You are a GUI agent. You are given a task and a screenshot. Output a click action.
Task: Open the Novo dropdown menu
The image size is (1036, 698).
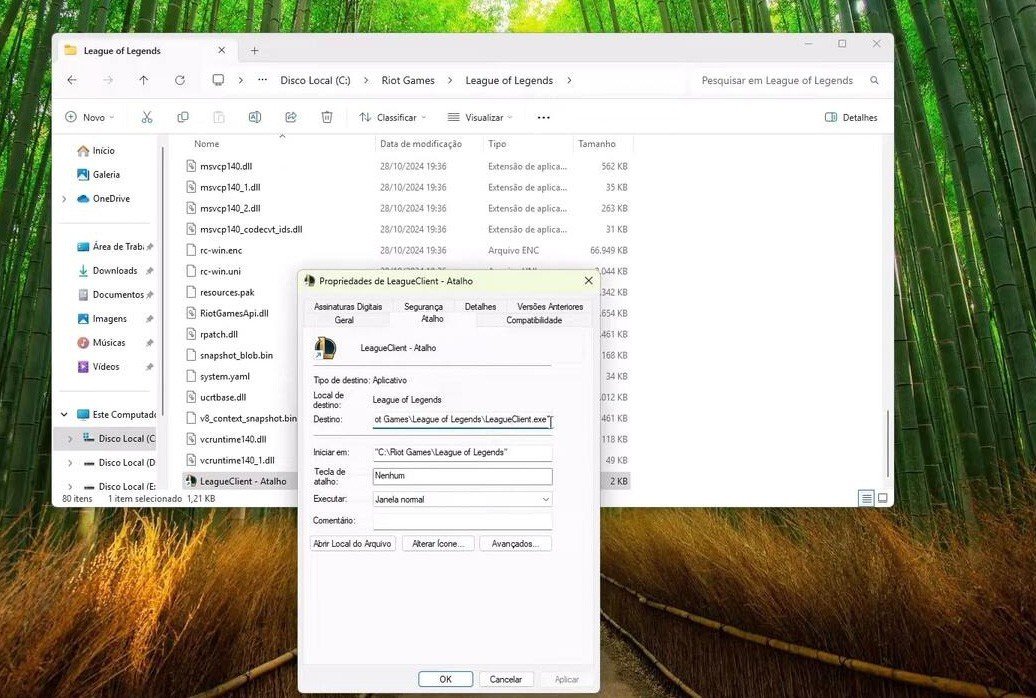[x=90, y=117]
